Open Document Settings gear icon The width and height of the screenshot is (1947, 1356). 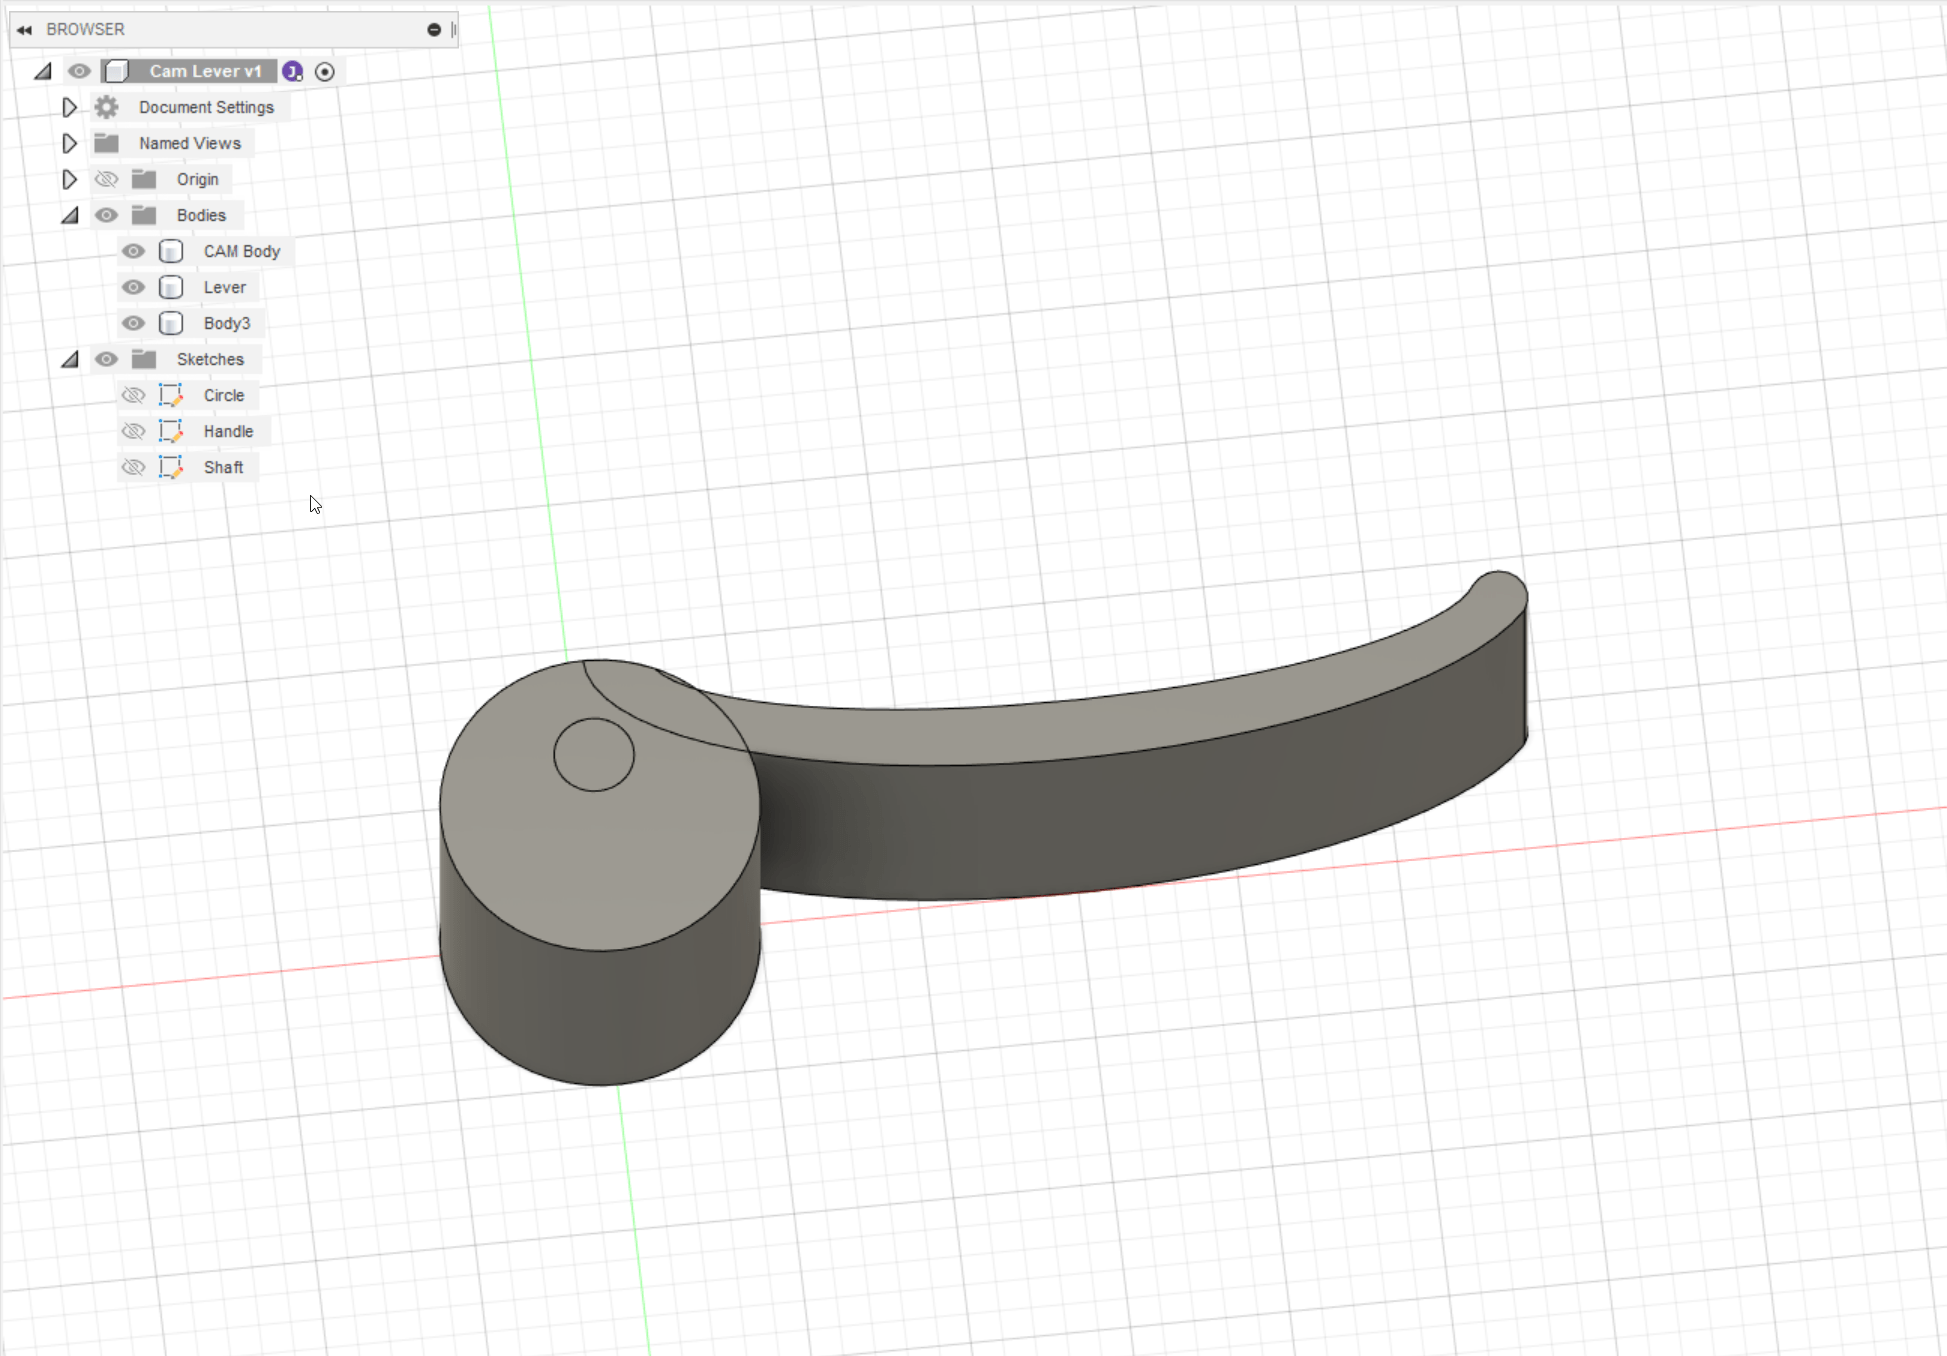click(x=106, y=107)
